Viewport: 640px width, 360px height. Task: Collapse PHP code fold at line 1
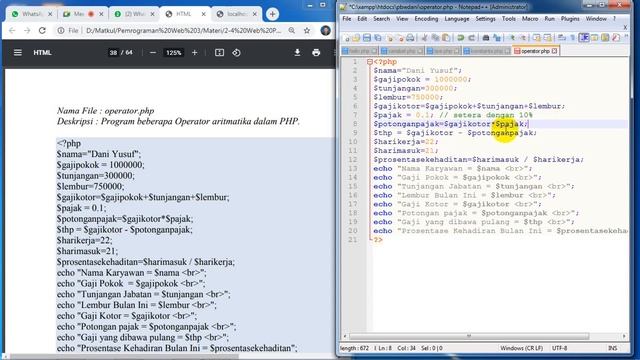(x=369, y=62)
